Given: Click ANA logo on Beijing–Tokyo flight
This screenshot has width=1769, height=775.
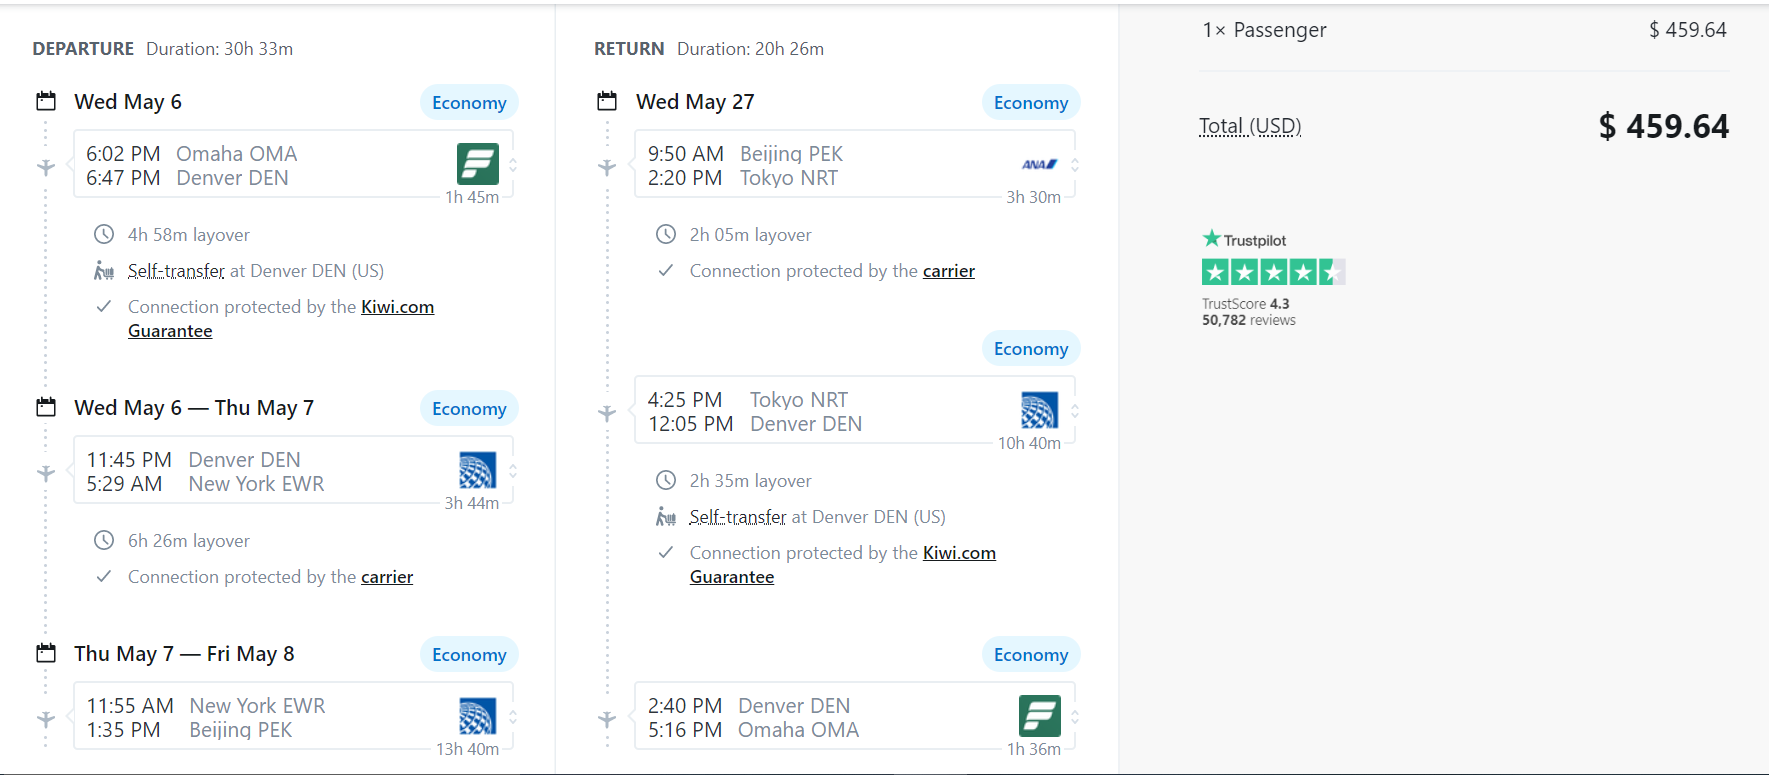Looking at the screenshot, I should (1039, 164).
